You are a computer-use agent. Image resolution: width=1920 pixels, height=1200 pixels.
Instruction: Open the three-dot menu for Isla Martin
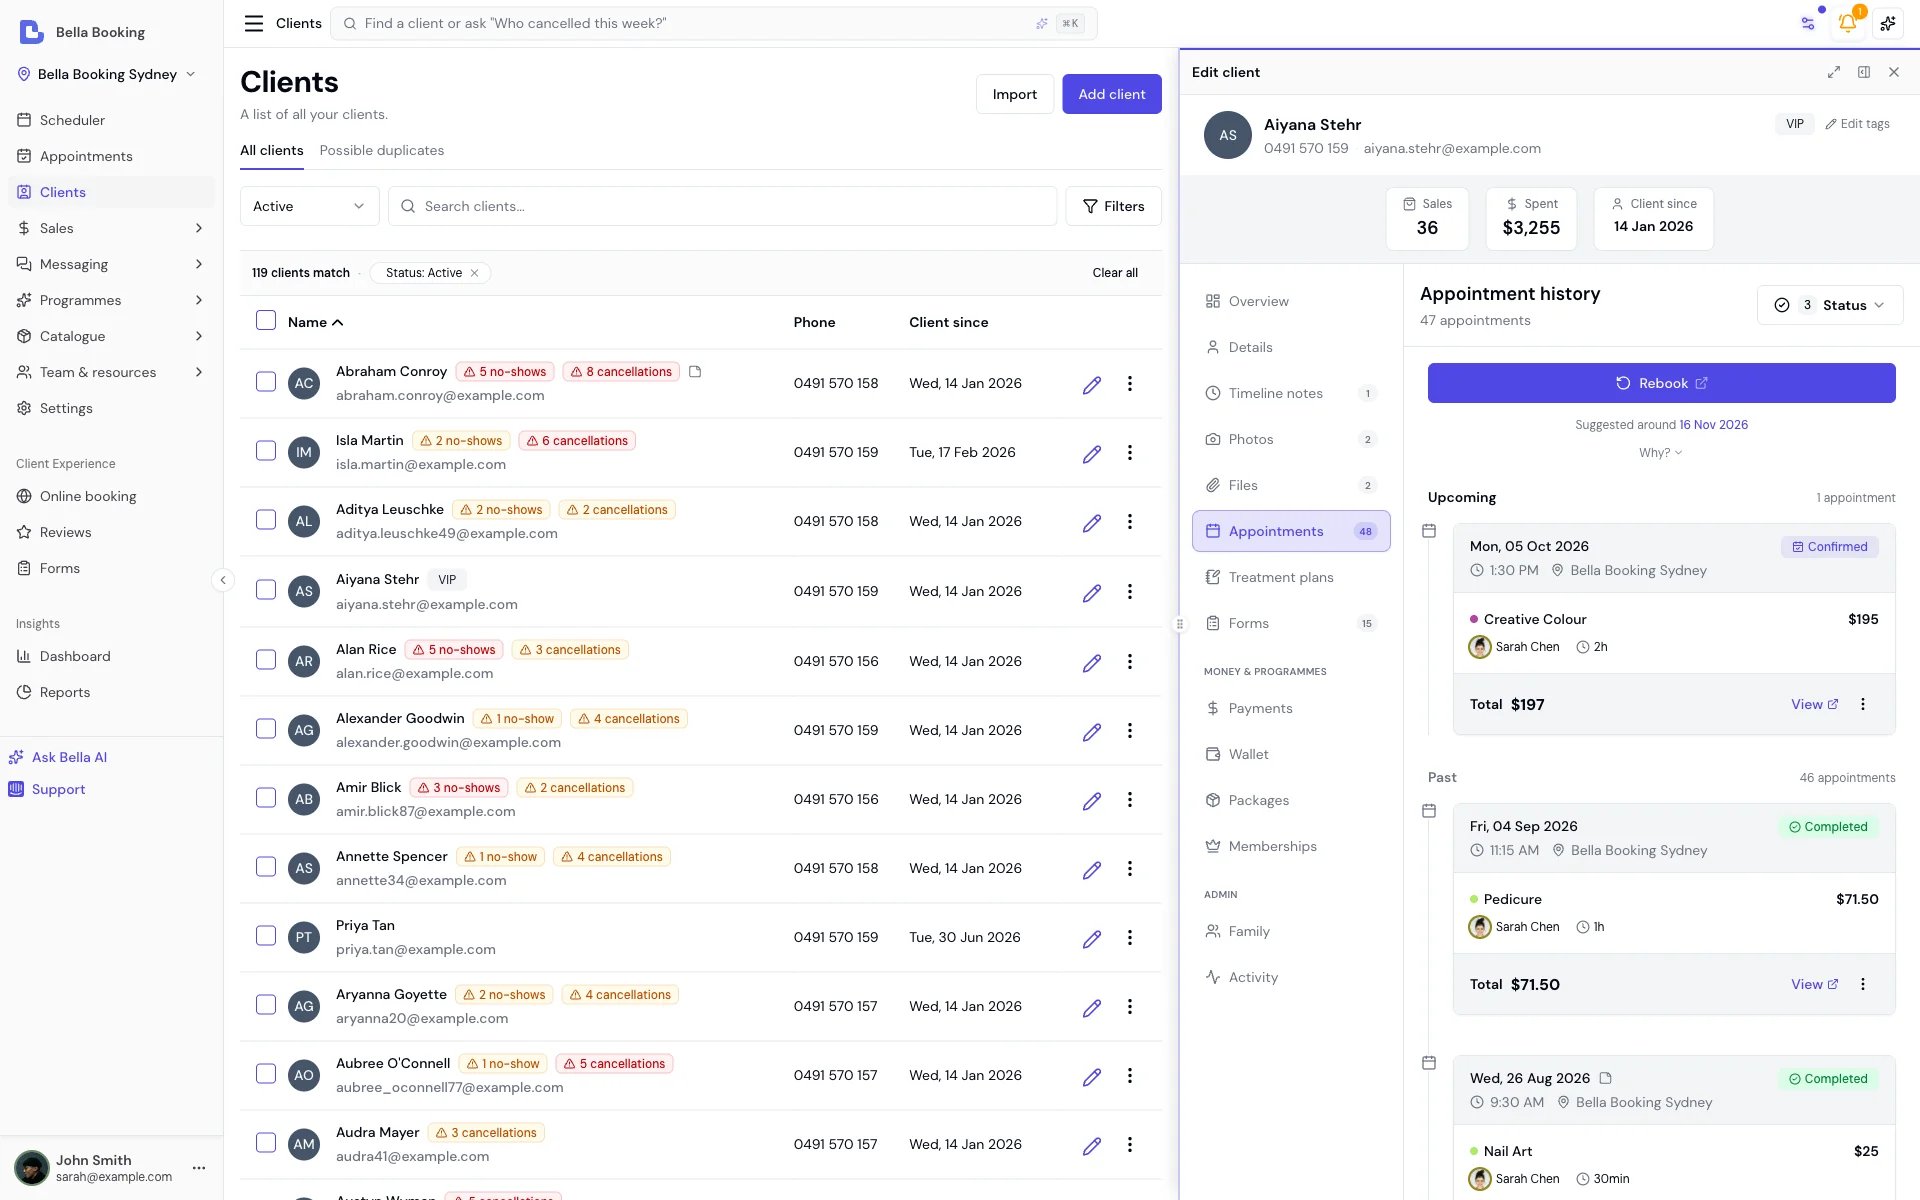(1130, 453)
